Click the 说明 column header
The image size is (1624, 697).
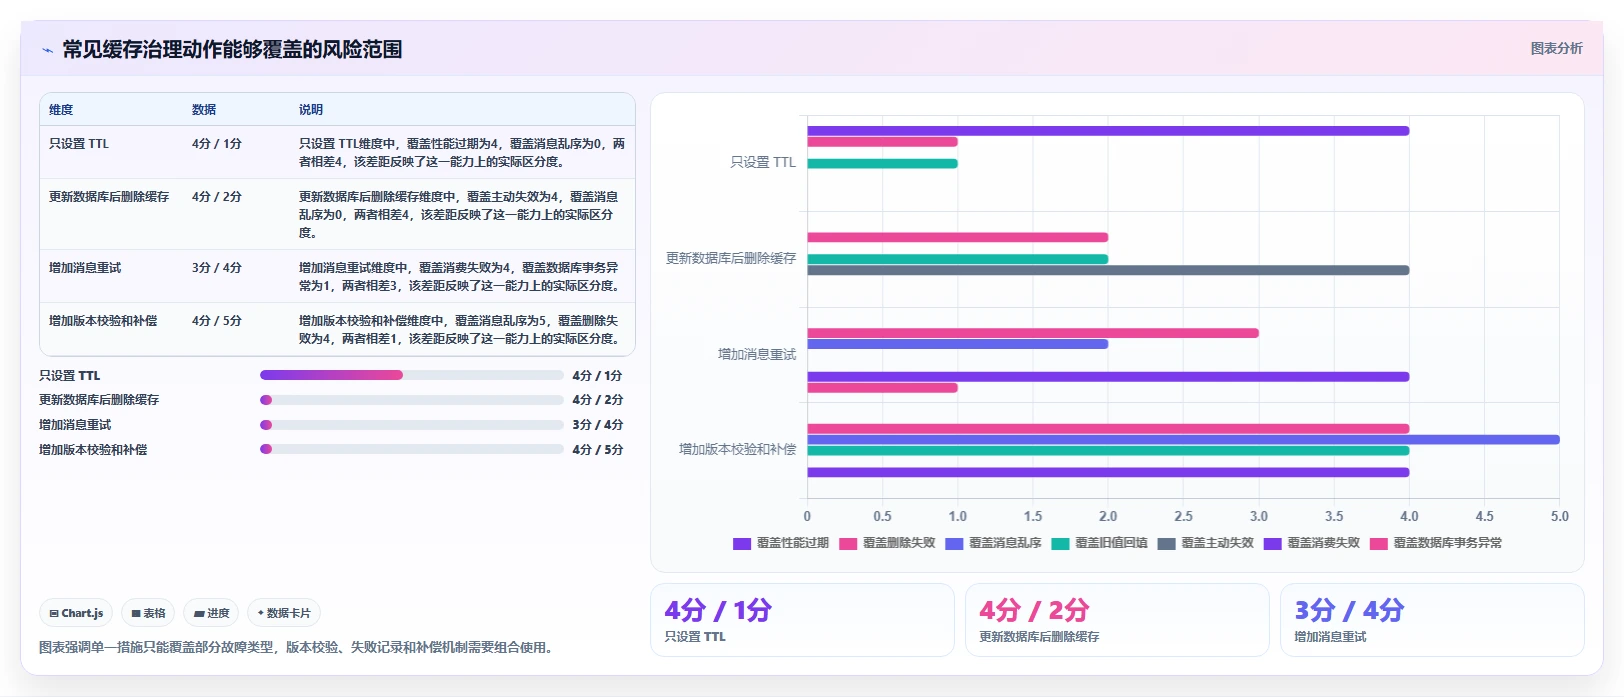(311, 110)
